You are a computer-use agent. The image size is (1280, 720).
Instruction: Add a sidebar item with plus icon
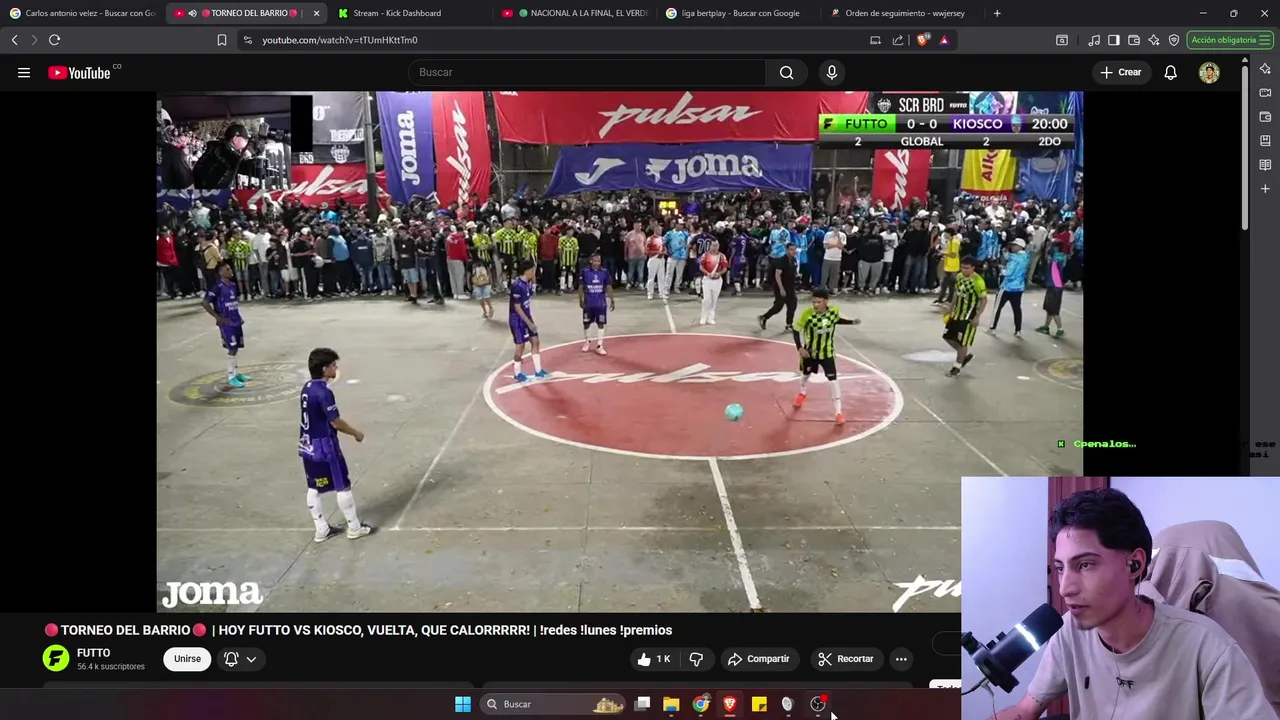coord(1265,189)
